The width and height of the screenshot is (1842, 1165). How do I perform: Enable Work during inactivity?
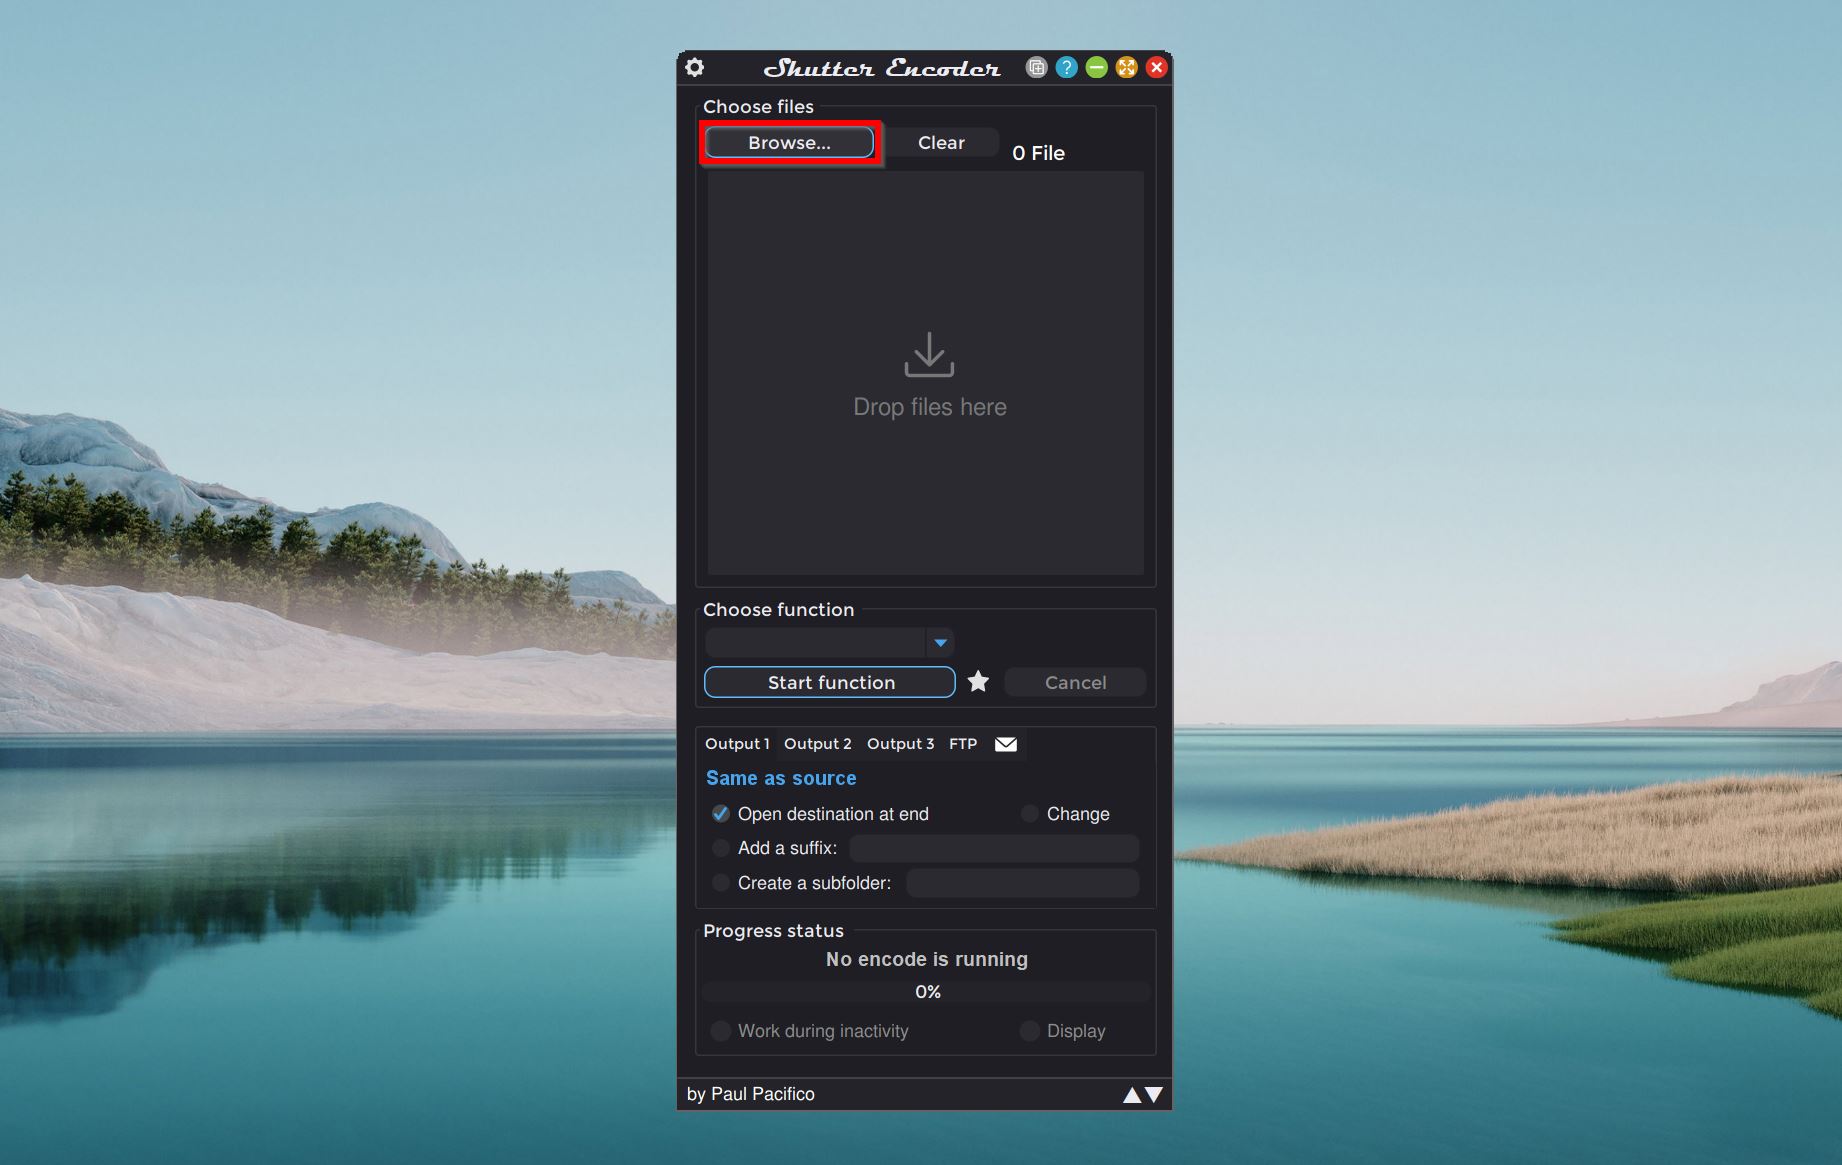[x=720, y=1030]
